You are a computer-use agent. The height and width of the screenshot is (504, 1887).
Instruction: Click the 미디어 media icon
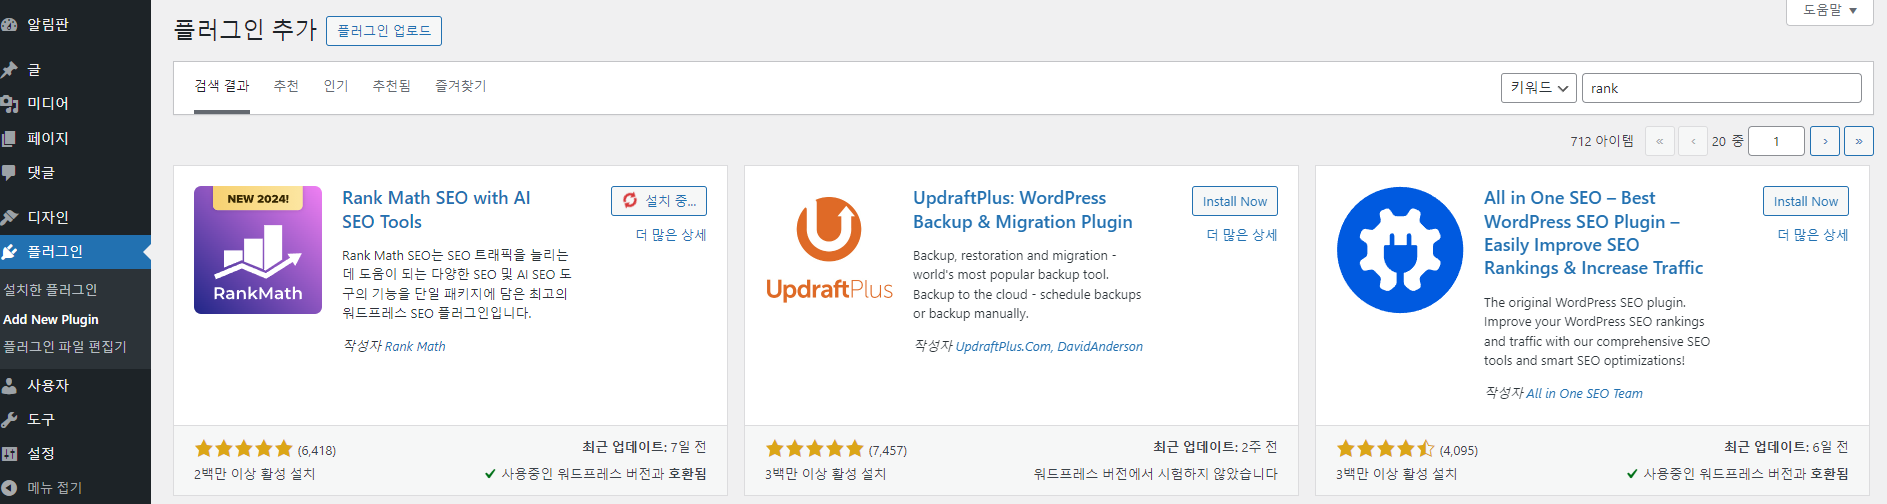point(9,103)
